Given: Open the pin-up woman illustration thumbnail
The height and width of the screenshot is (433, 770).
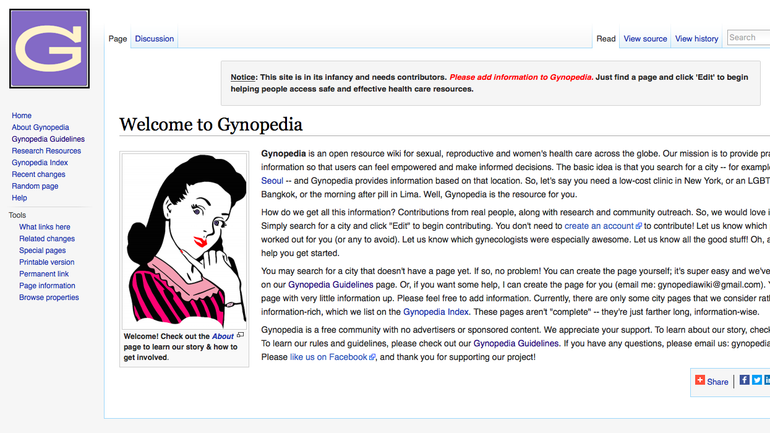Looking at the screenshot, I should [184, 241].
